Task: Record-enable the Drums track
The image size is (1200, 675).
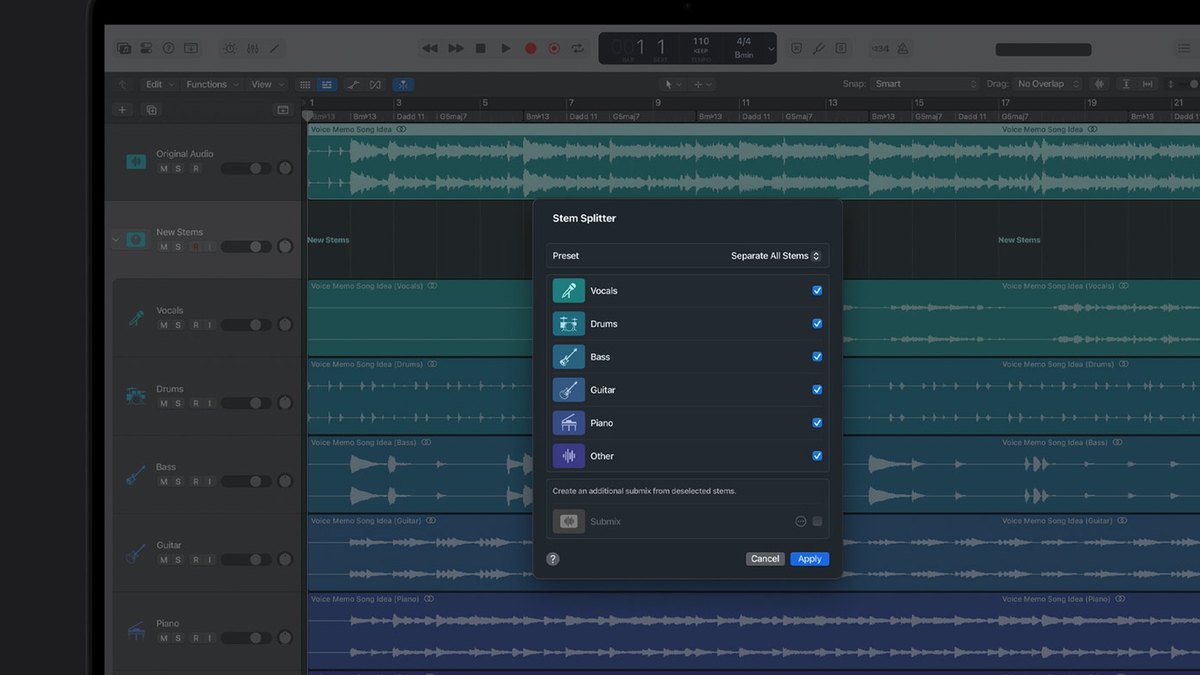Action: [x=196, y=403]
